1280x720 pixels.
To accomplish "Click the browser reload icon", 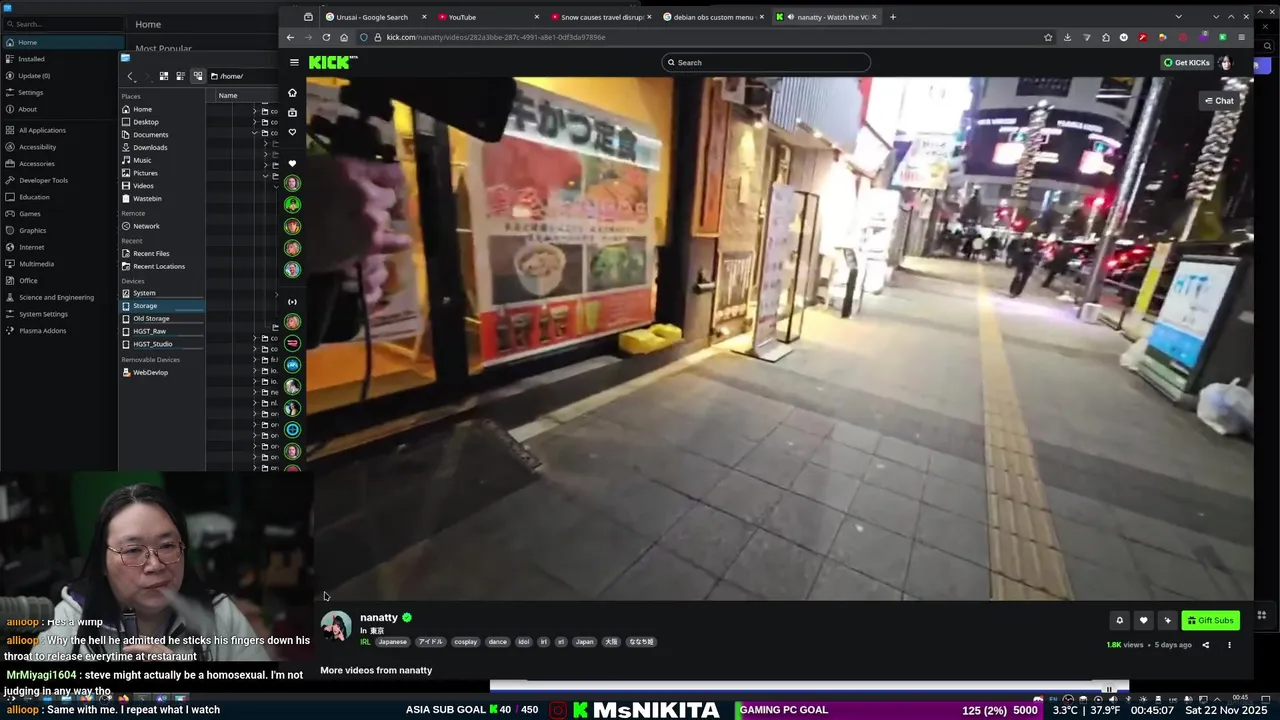I will pyautogui.click(x=326, y=37).
